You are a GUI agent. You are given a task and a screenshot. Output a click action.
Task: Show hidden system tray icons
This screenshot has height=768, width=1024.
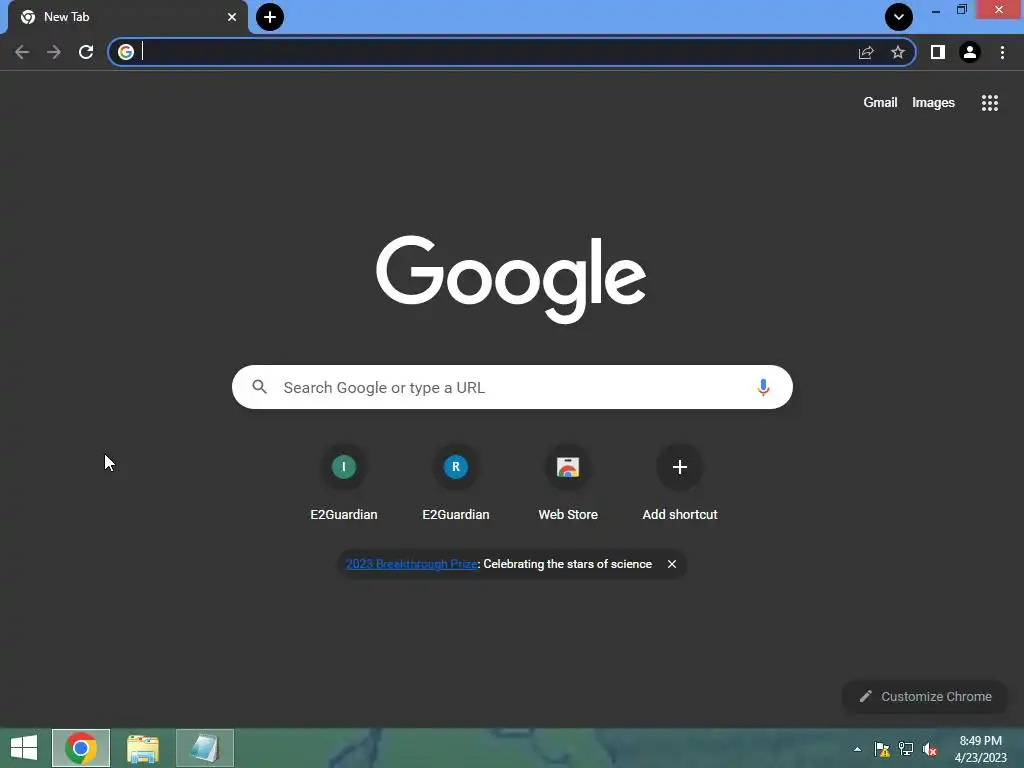[857, 749]
